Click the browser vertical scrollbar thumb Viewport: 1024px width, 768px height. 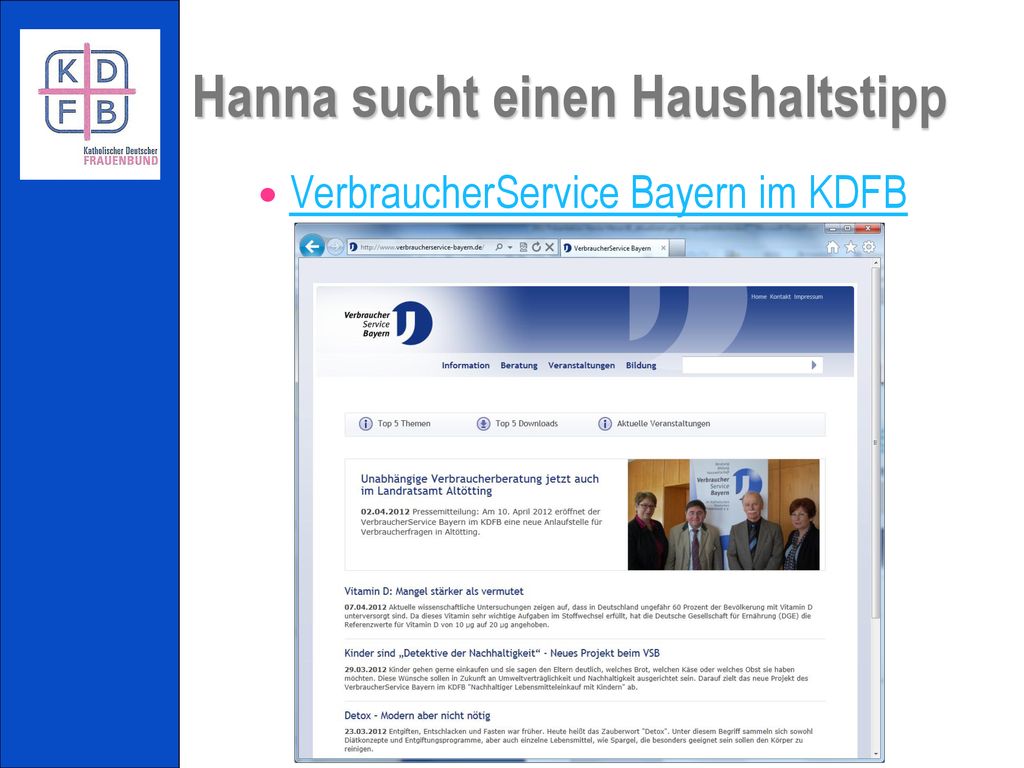[x=876, y=443]
